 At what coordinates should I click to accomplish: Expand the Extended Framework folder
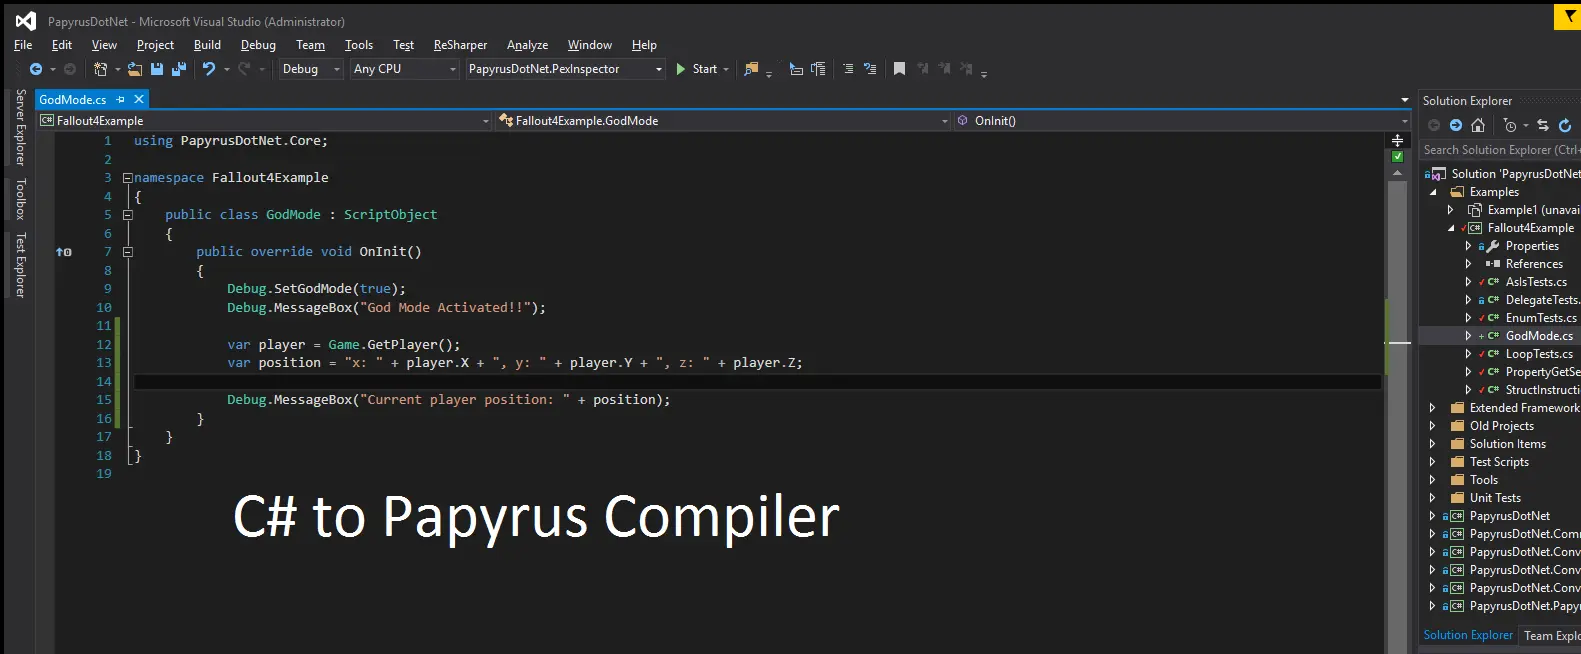point(1433,408)
